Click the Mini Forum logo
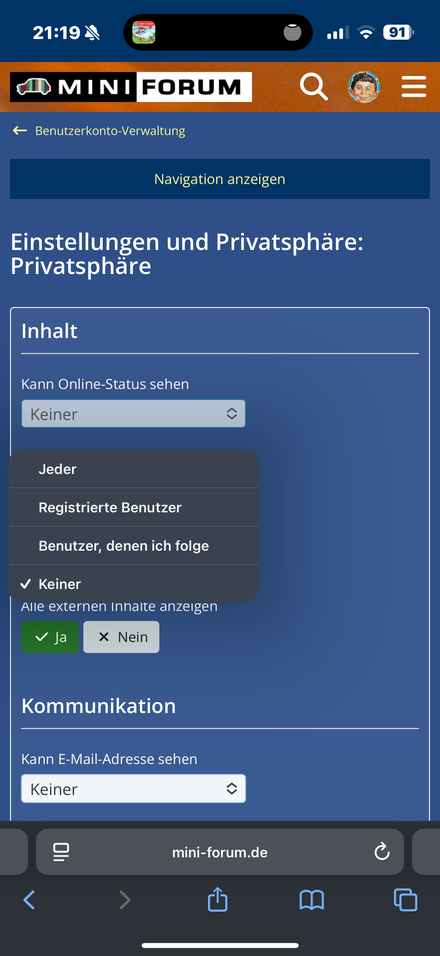Image resolution: width=440 pixels, height=956 pixels. 131,87
